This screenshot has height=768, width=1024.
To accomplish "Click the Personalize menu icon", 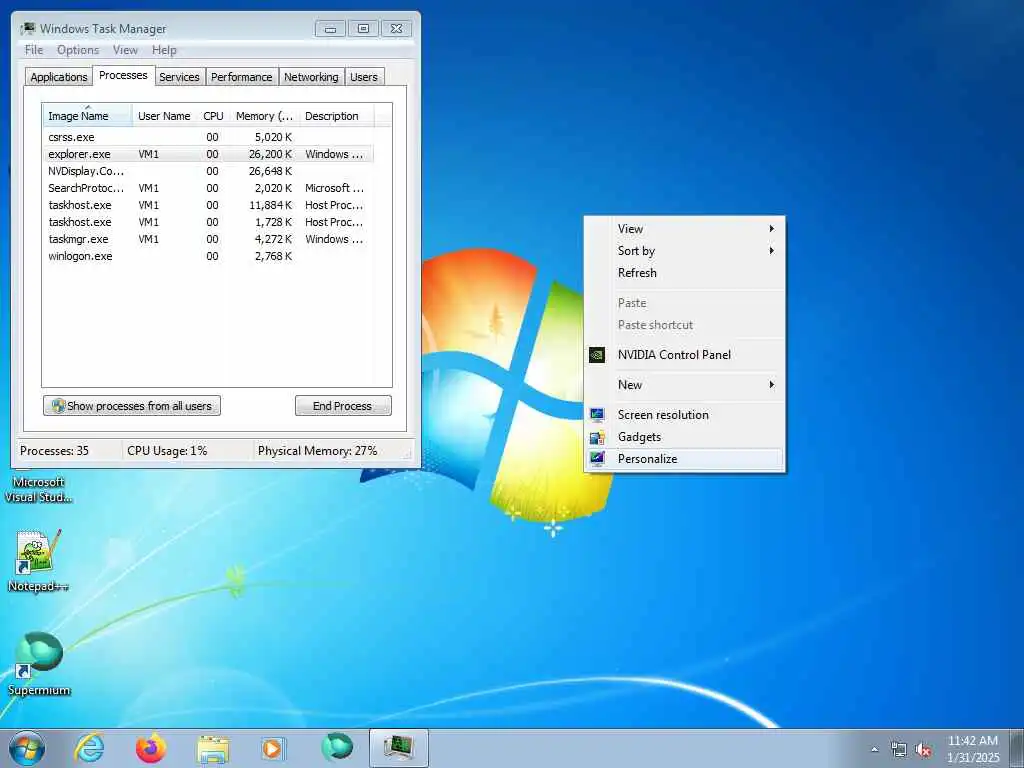I will click(x=597, y=458).
